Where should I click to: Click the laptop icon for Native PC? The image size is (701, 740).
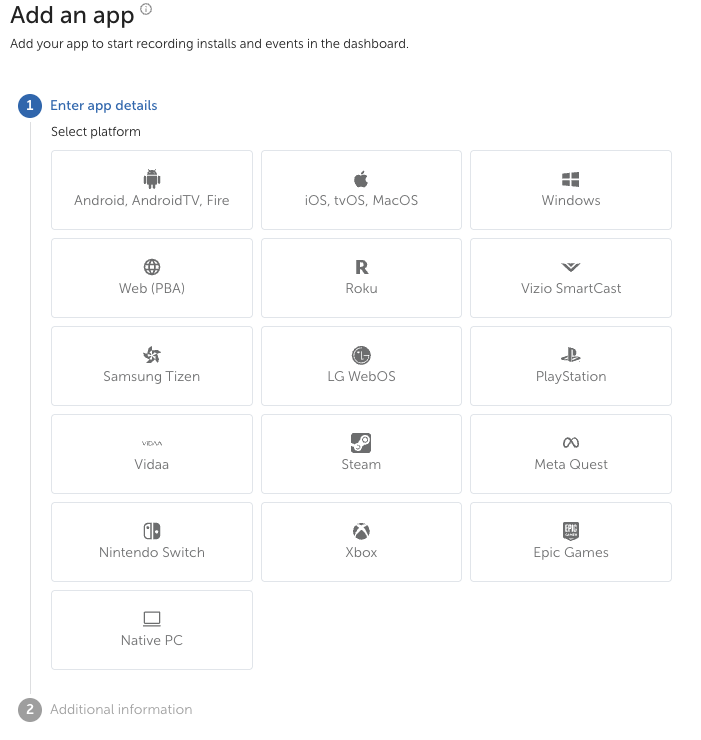[152, 619]
